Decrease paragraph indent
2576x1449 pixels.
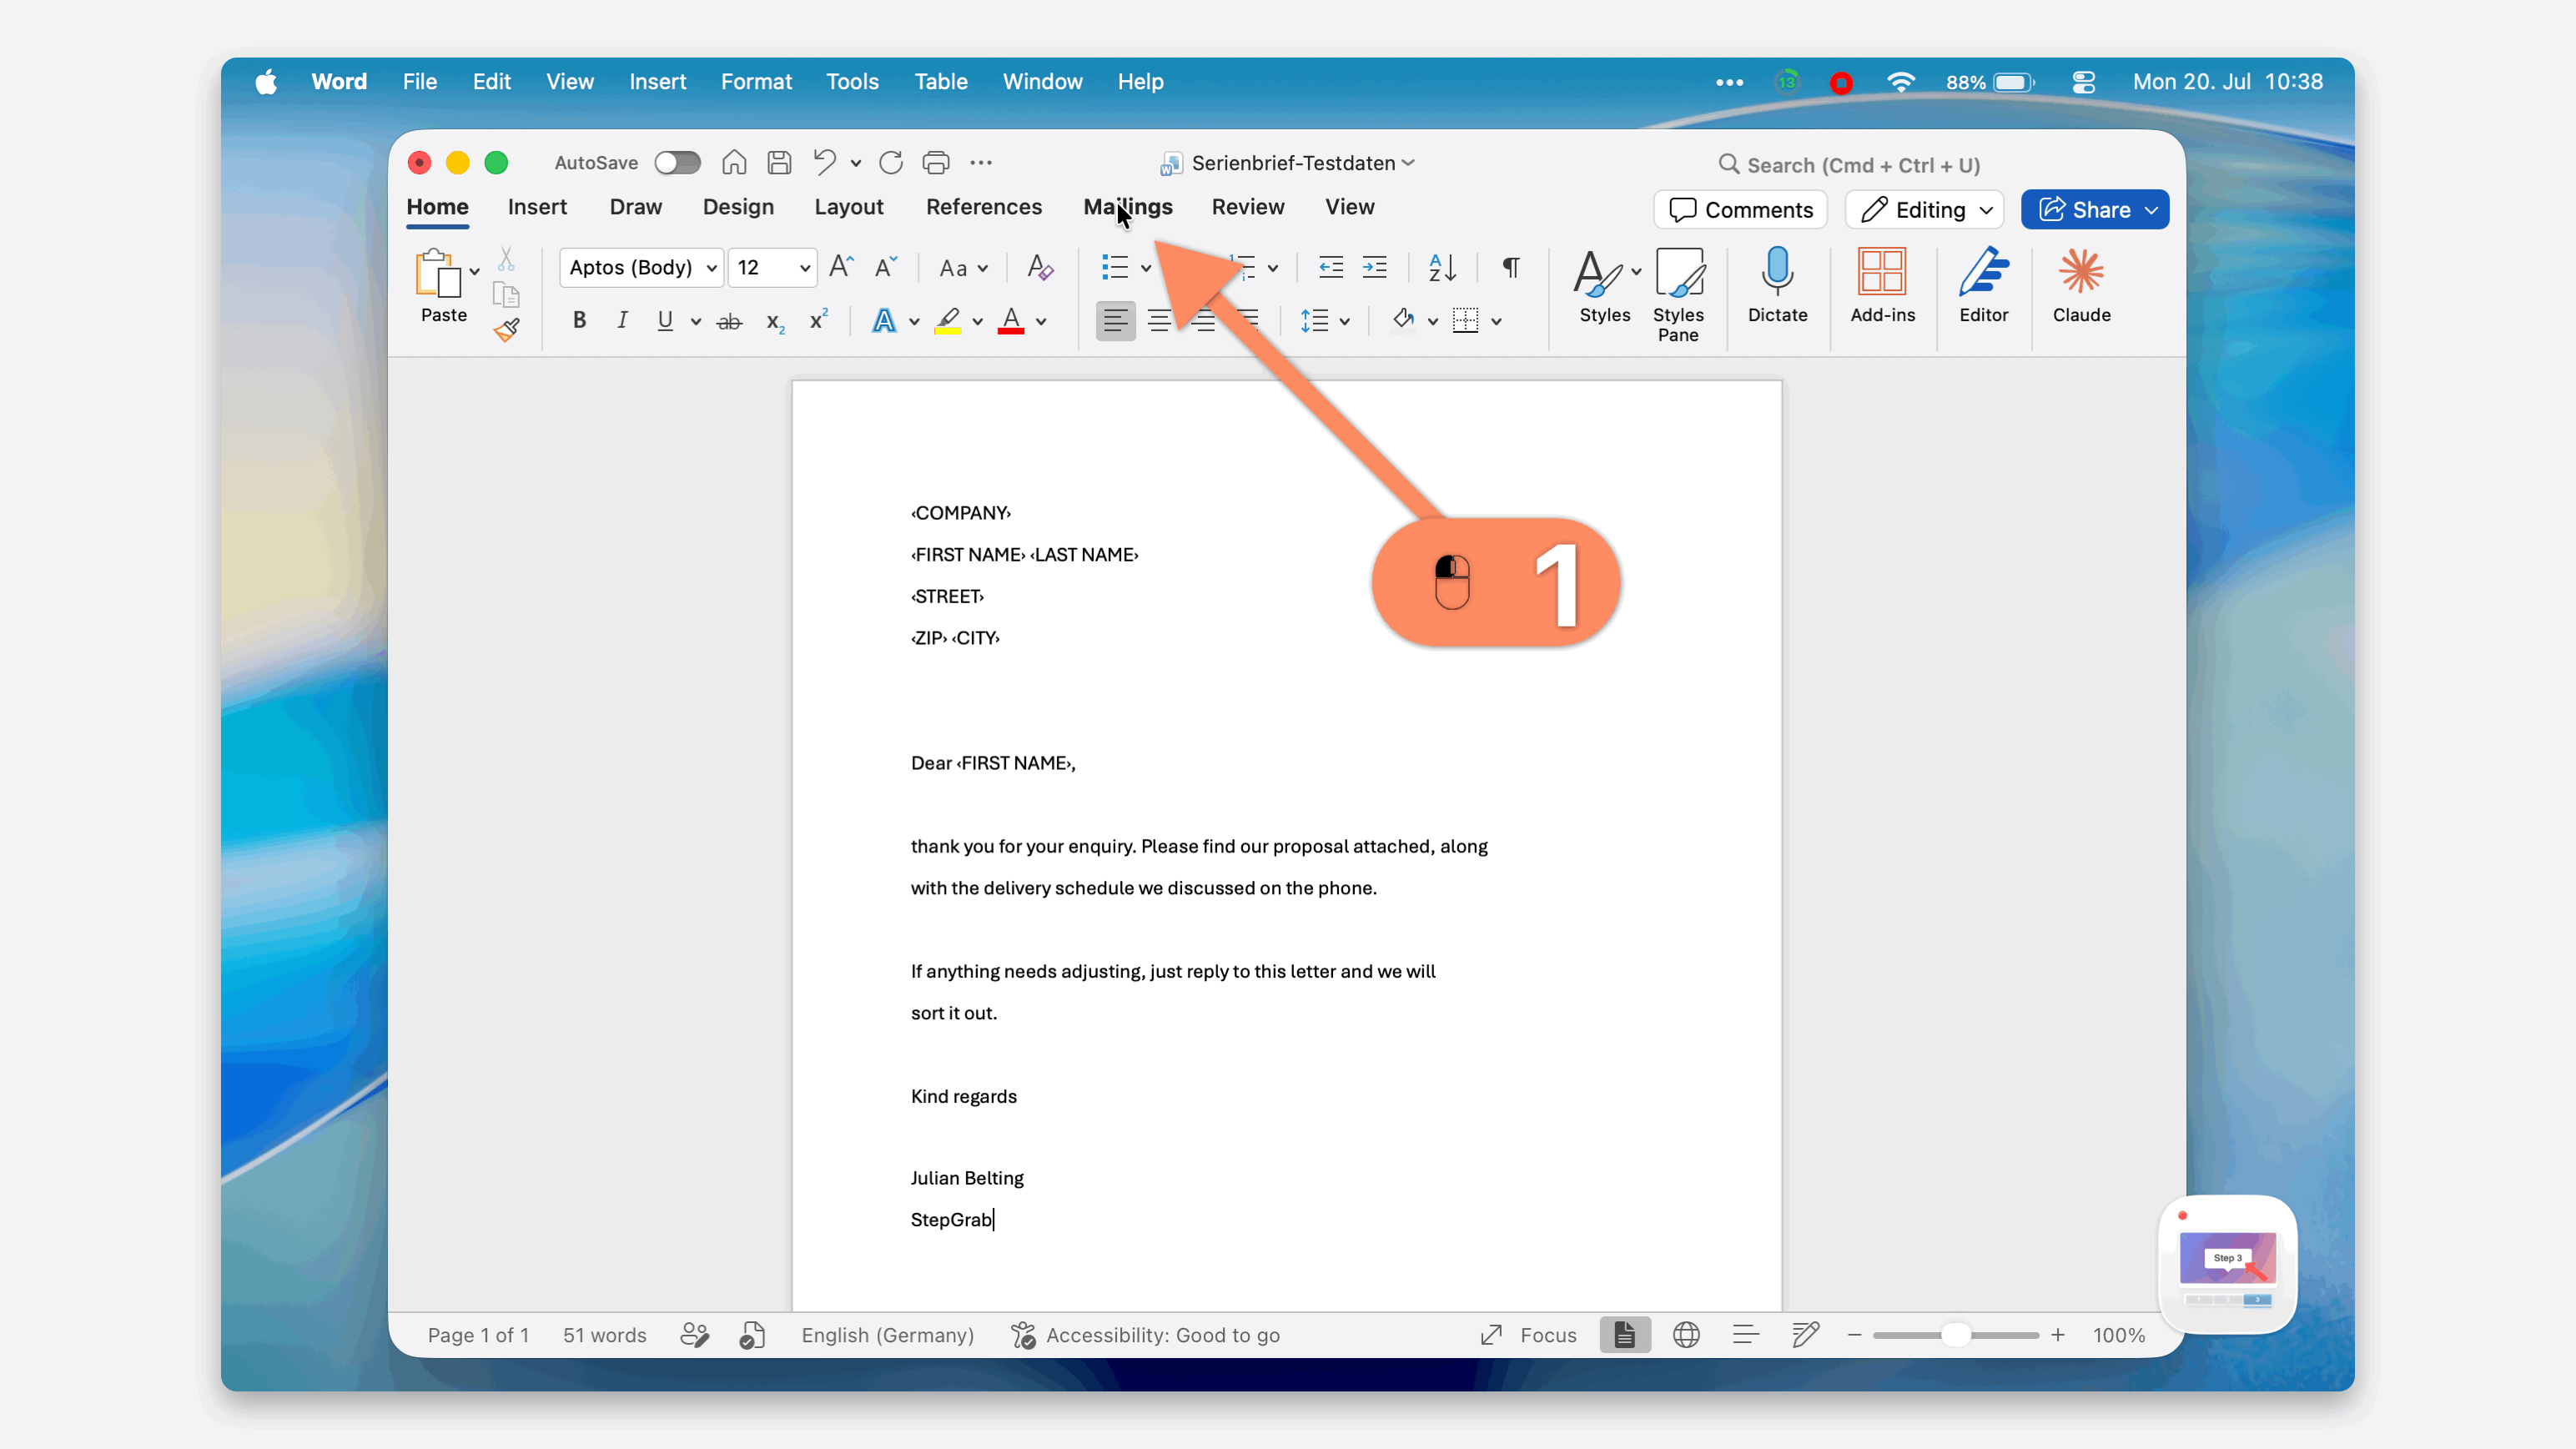(1331, 267)
